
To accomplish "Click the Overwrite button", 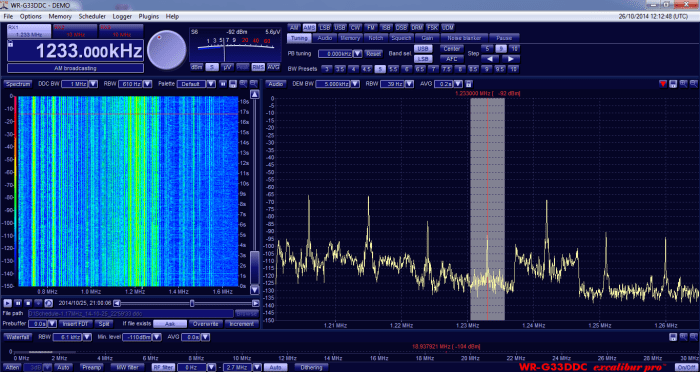I will coord(205,324).
